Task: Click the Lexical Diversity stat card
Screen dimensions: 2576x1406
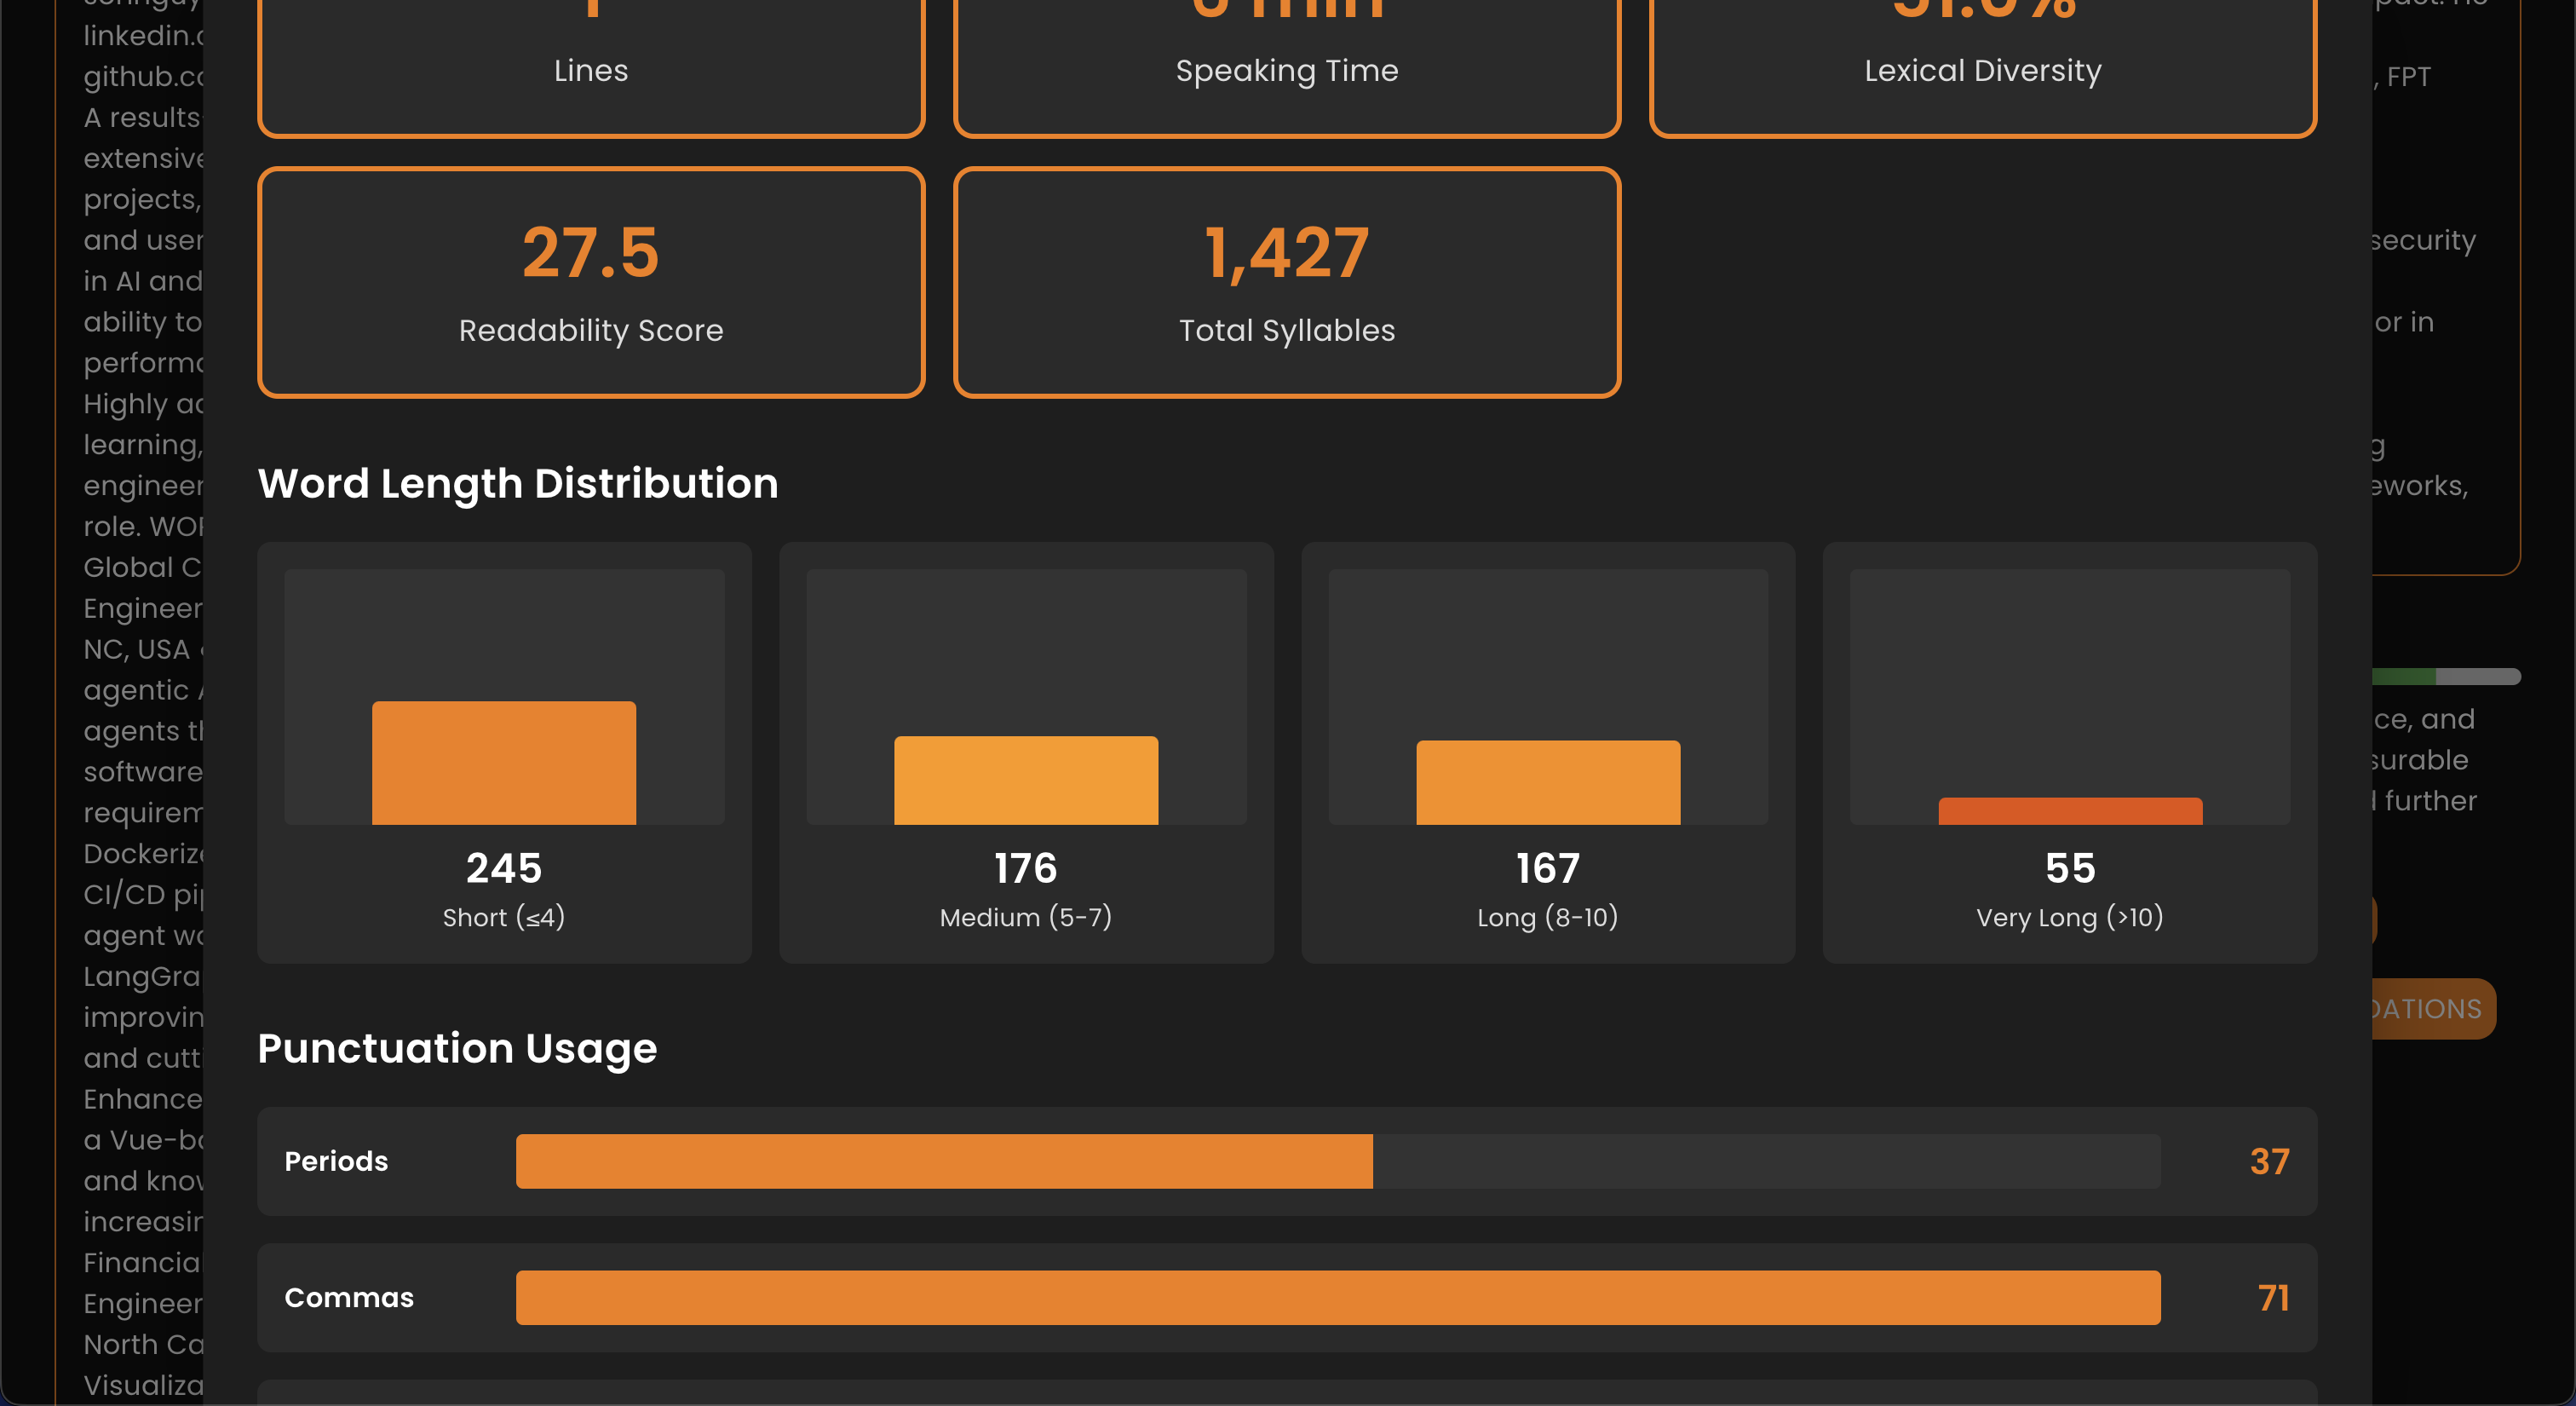Action: 1982,50
